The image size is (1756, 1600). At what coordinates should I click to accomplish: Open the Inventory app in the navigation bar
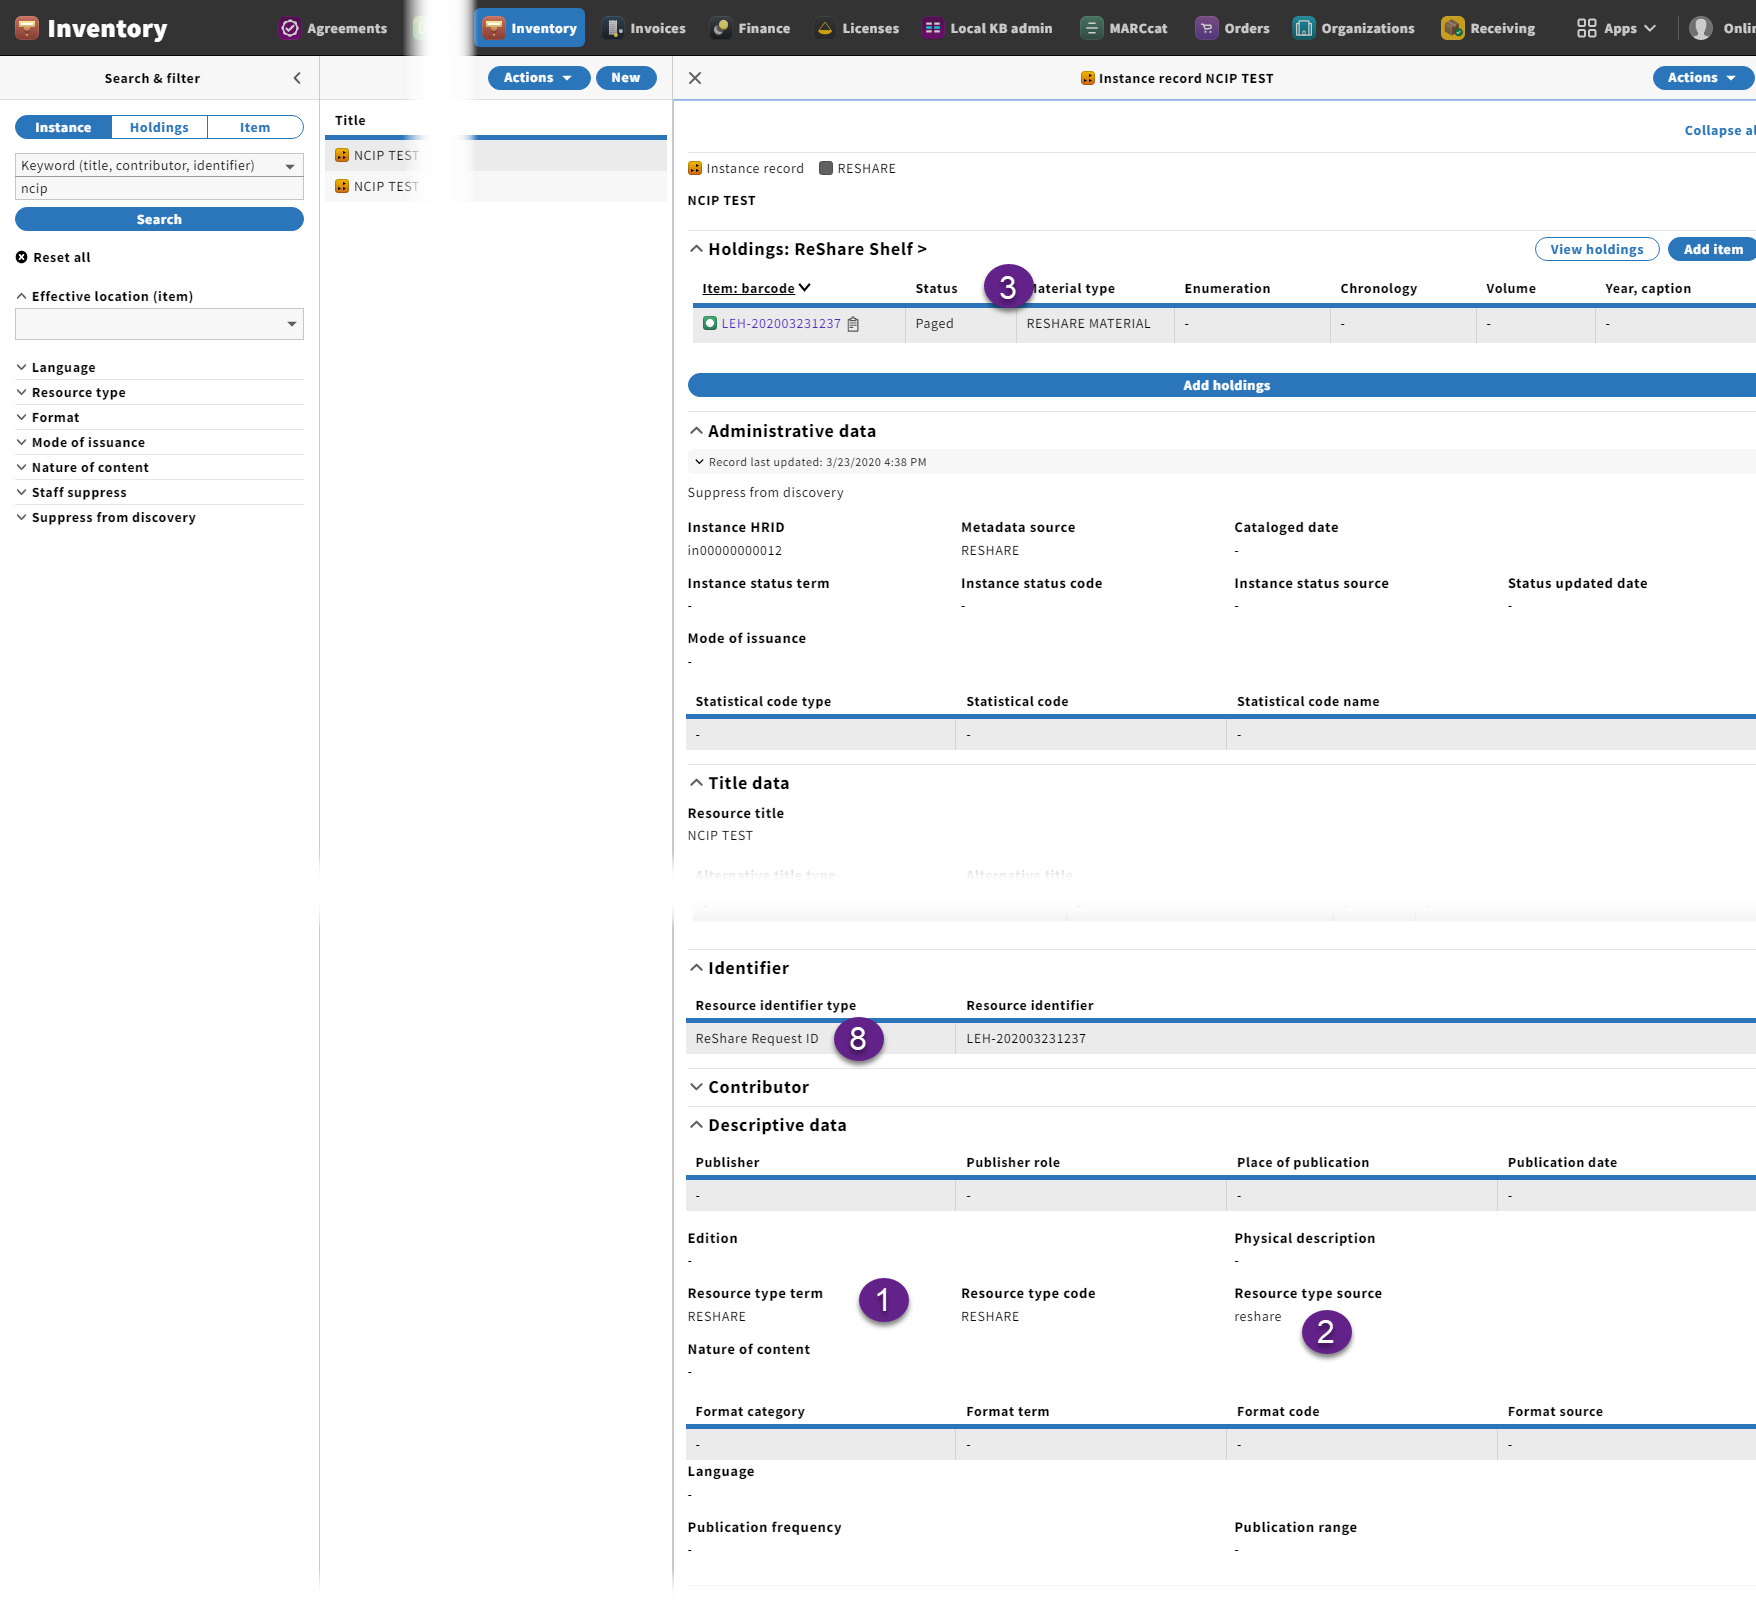click(530, 28)
